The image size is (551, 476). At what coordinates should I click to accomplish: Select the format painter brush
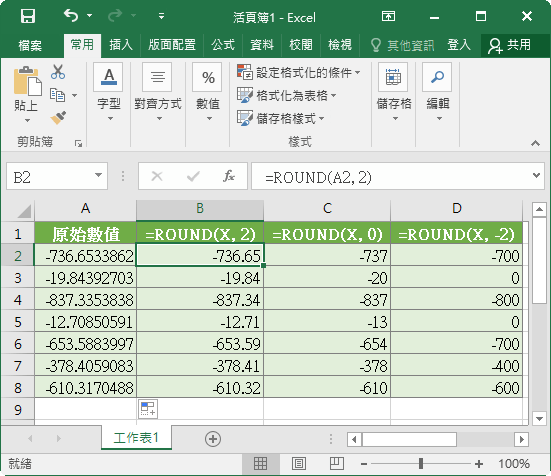(x=58, y=118)
